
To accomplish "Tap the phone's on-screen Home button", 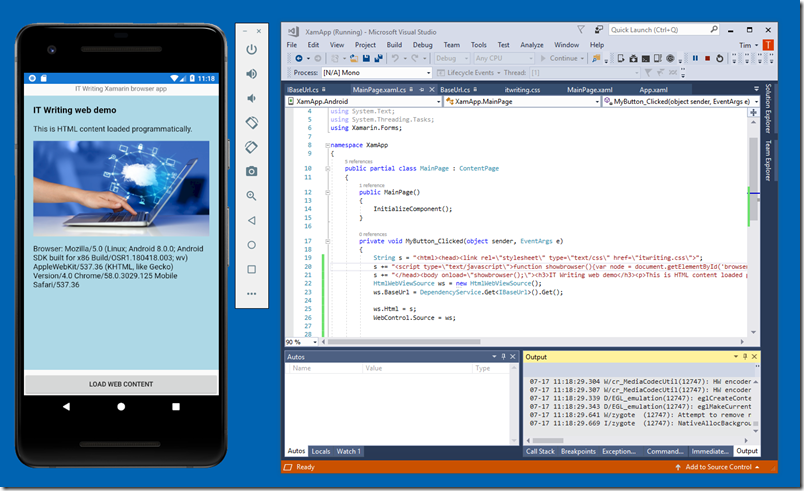I will 121,406.
